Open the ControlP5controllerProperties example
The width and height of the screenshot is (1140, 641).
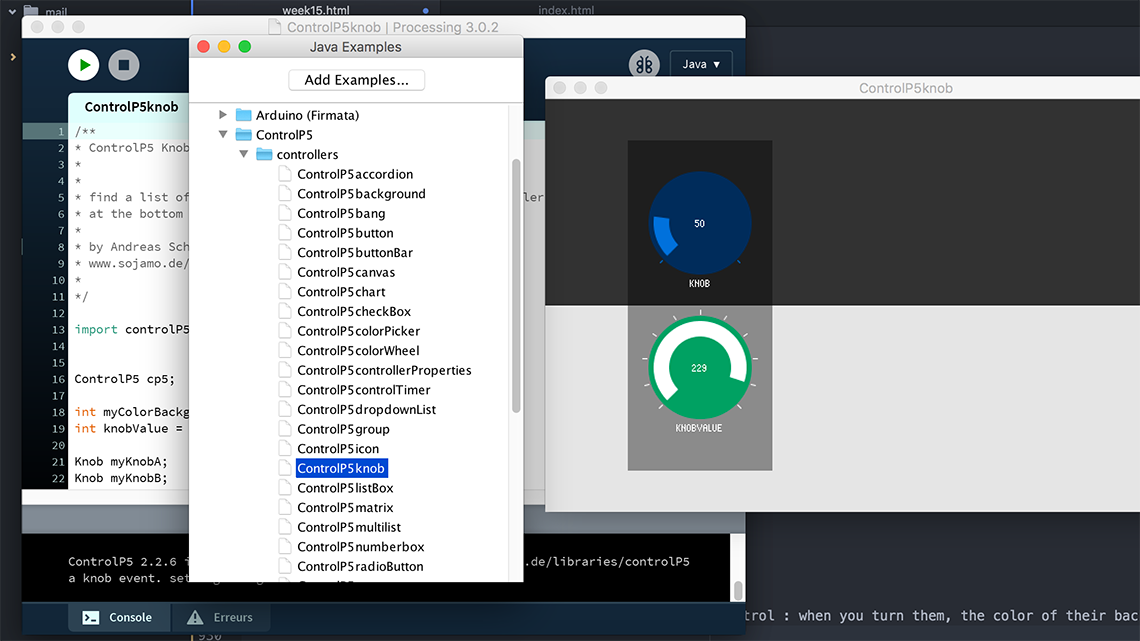384,370
